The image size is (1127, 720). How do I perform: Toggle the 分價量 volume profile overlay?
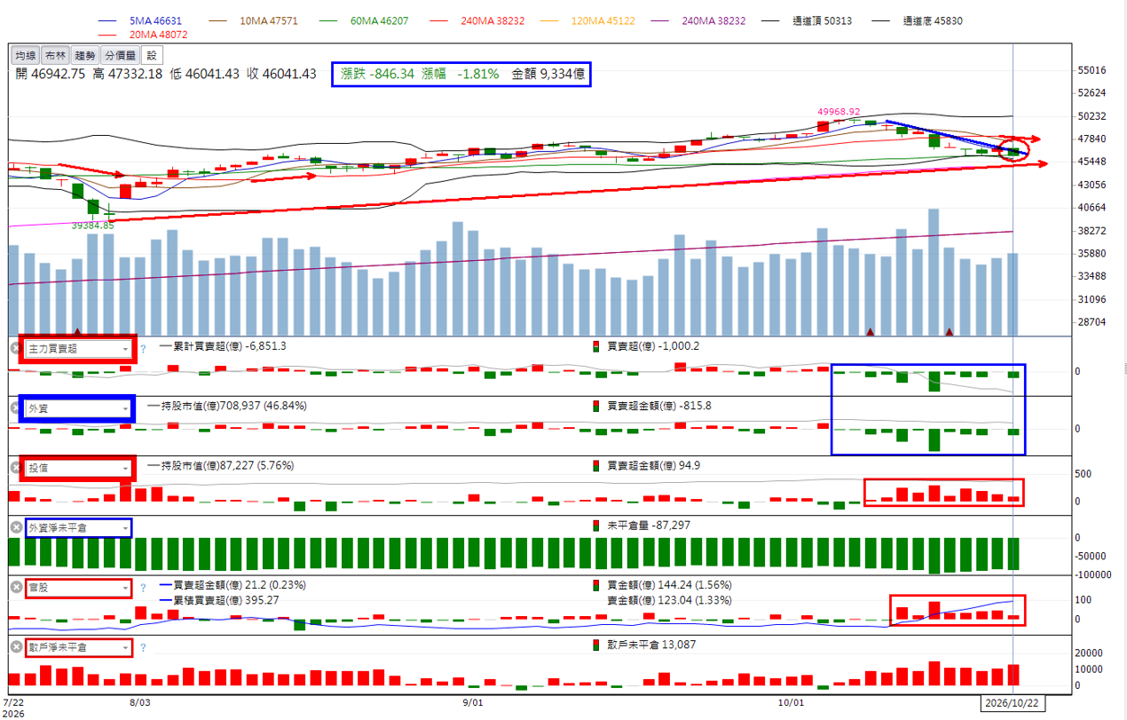point(120,55)
